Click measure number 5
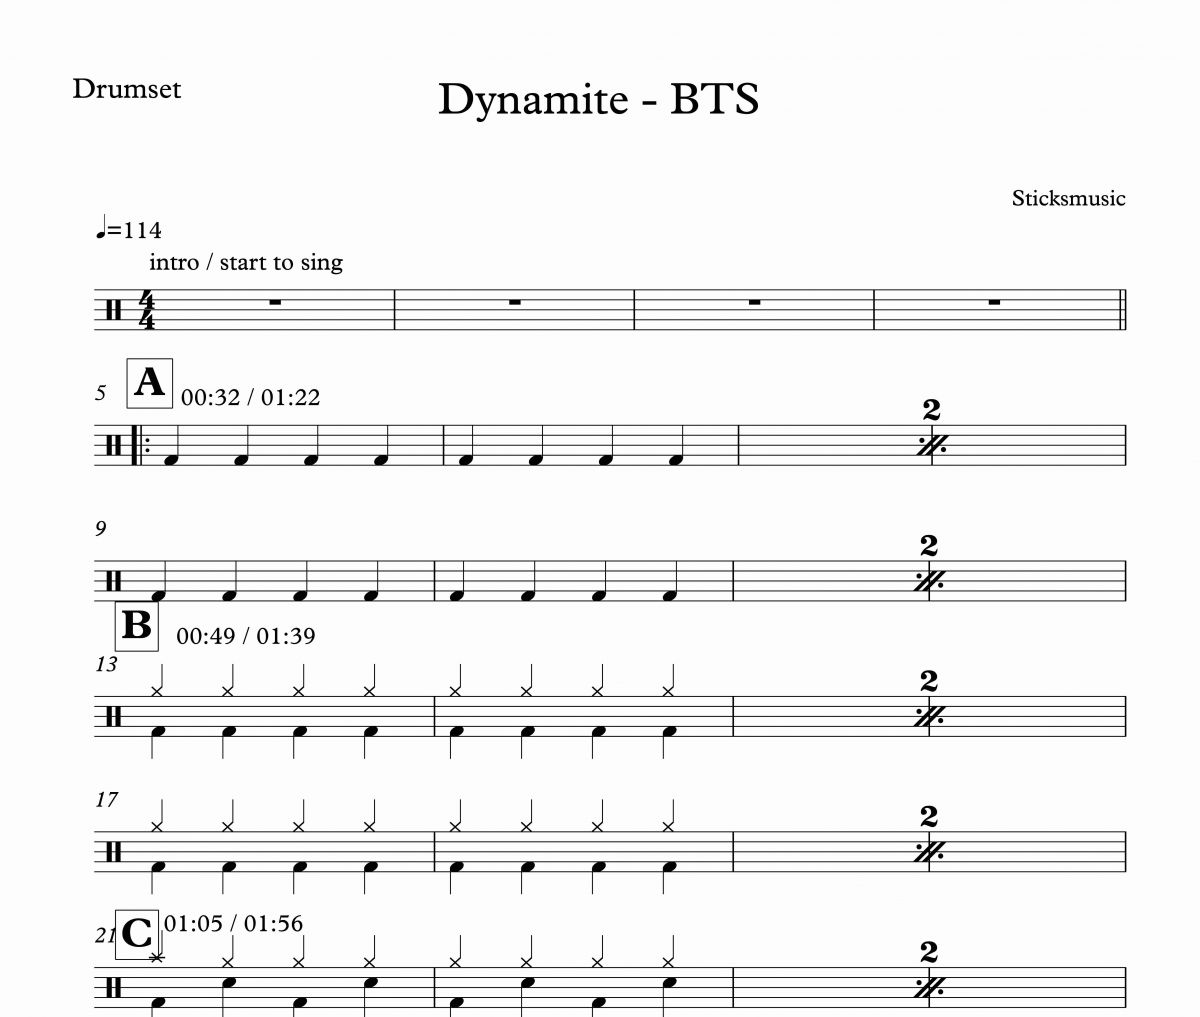 [x=101, y=393]
